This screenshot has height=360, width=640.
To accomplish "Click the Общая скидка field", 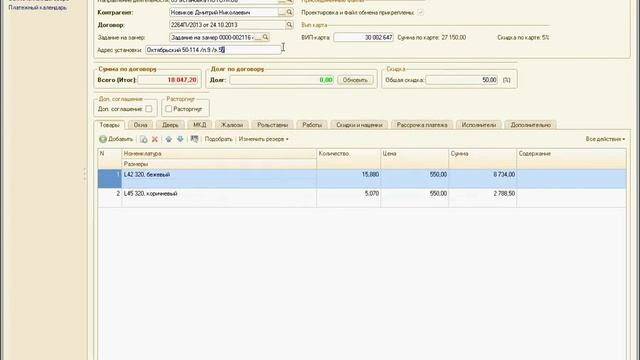I will (x=462, y=80).
